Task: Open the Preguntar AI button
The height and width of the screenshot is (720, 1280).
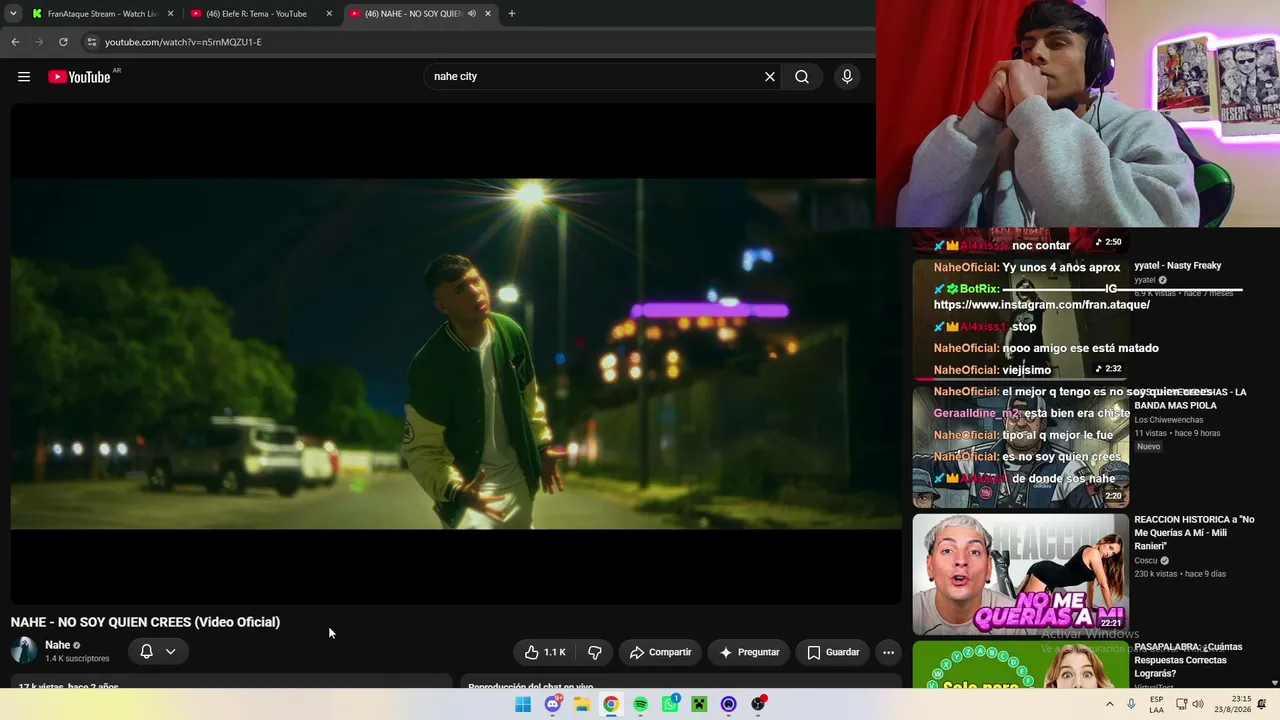Action: 749,652
